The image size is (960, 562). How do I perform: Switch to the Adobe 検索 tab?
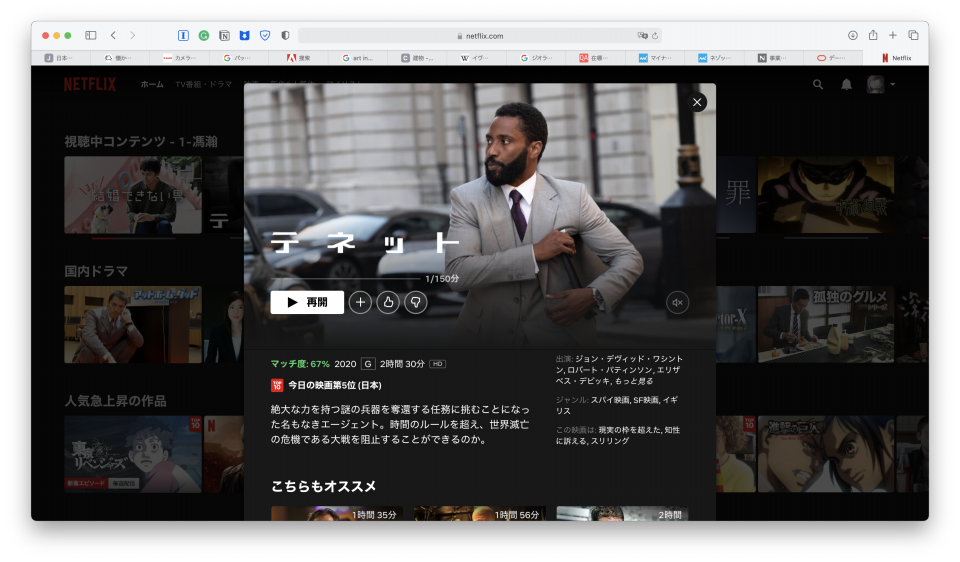tap(299, 58)
